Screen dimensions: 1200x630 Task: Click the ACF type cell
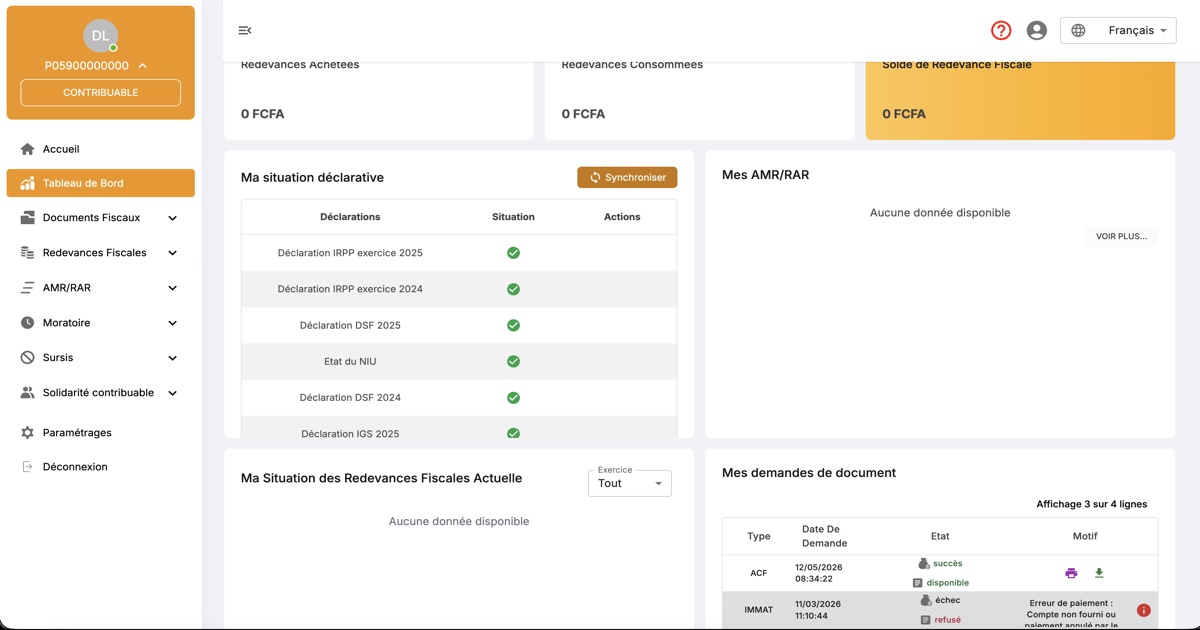[758, 574]
